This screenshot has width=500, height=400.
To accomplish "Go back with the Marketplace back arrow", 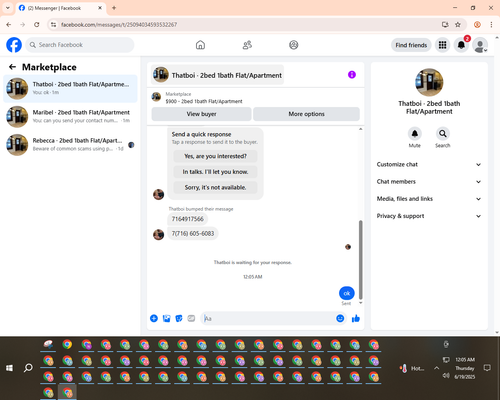I will point(13,67).
